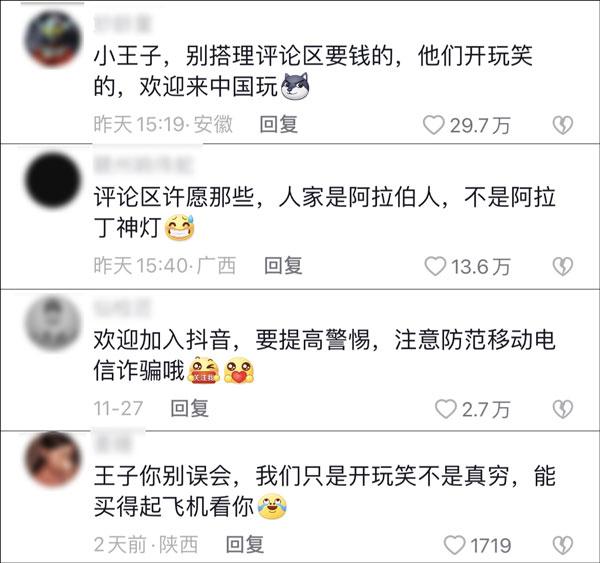Viewport: 600px width, 563px height.
Task: Select the 王子你别误会 comment text
Action: 324,492
